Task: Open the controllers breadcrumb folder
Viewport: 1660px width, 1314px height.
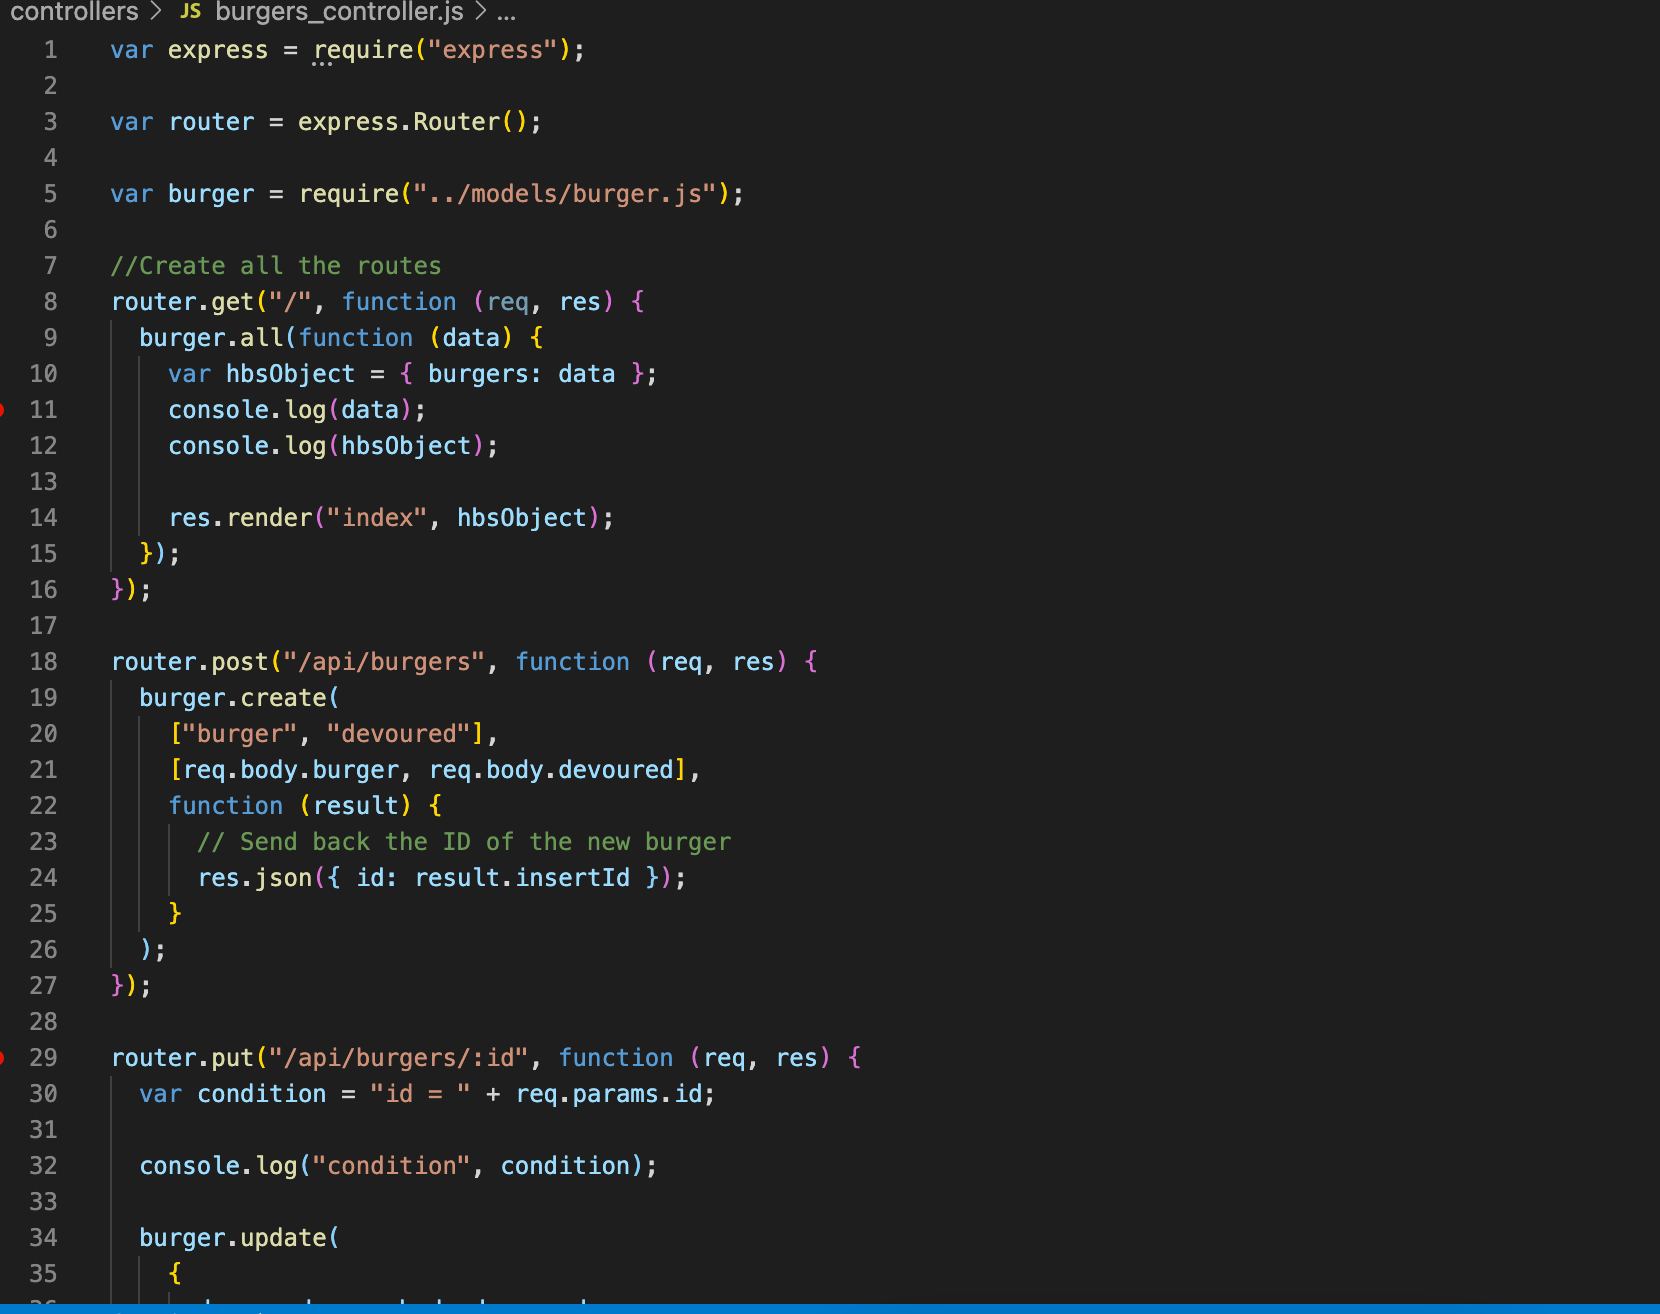Action: pyautogui.click(x=74, y=11)
